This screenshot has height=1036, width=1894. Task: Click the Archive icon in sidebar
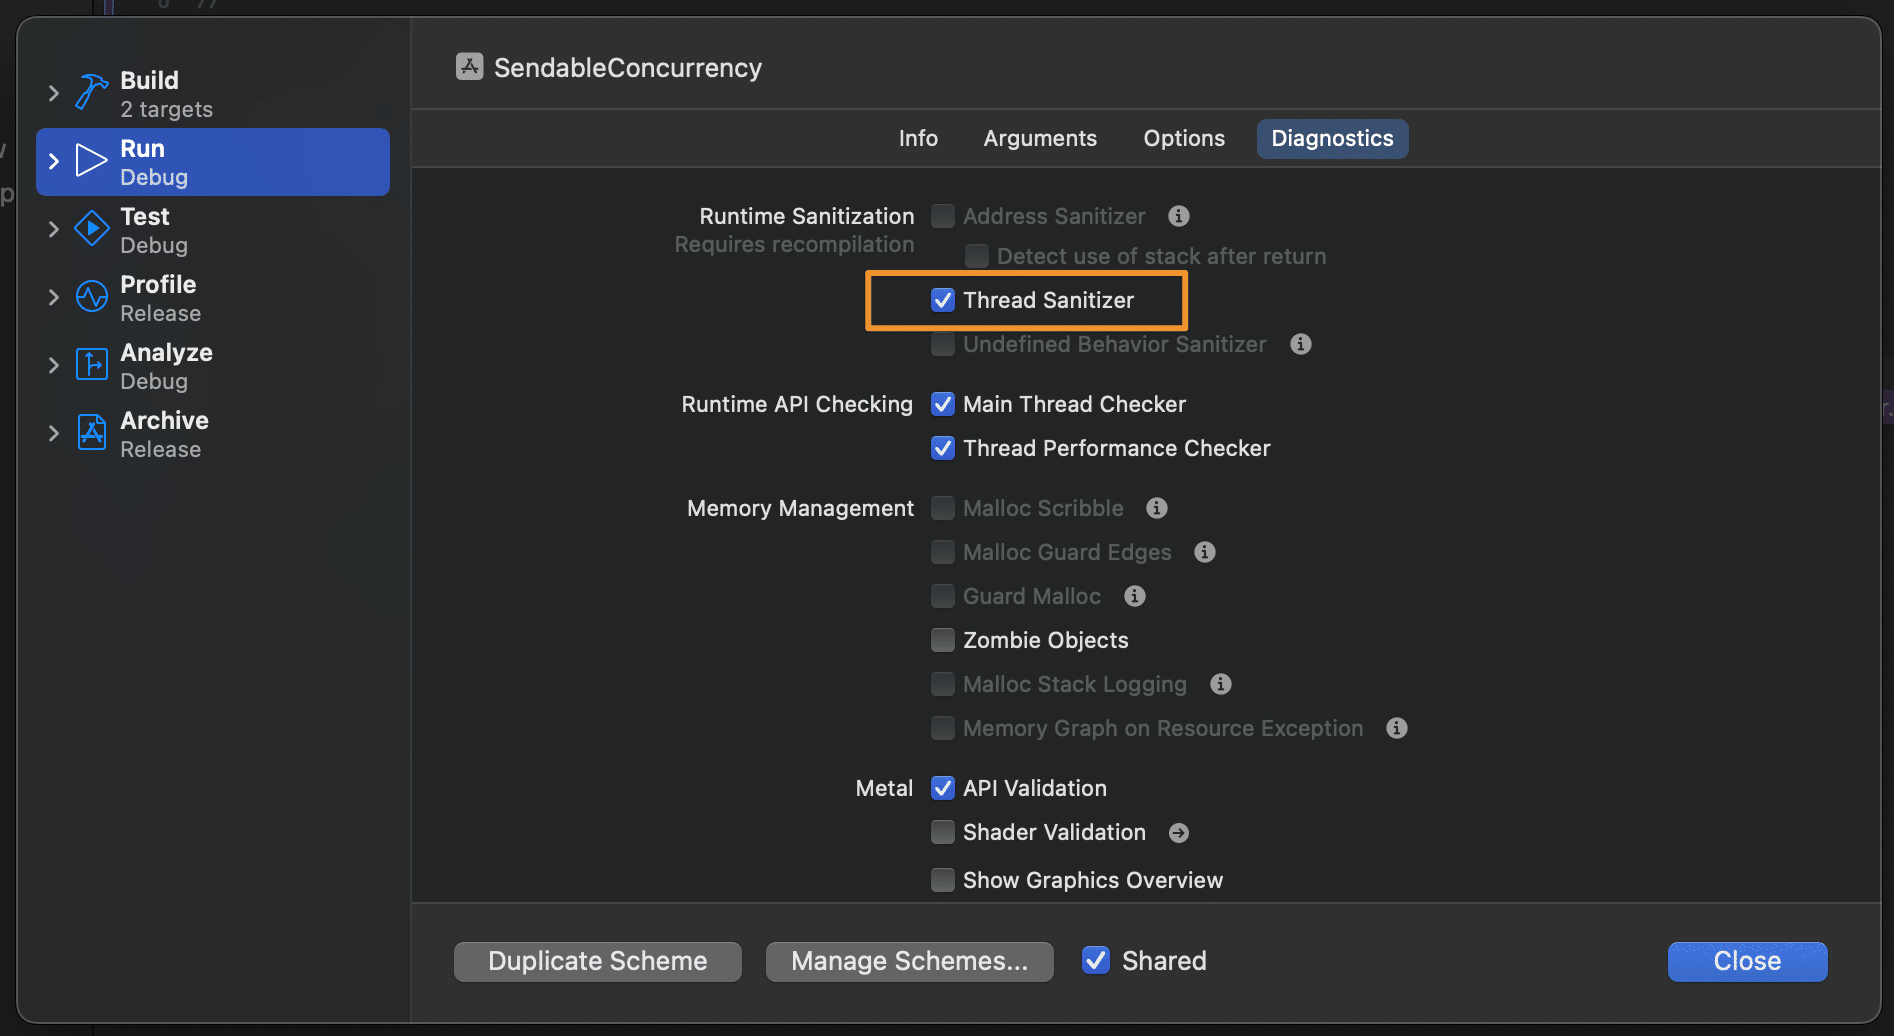point(91,433)
